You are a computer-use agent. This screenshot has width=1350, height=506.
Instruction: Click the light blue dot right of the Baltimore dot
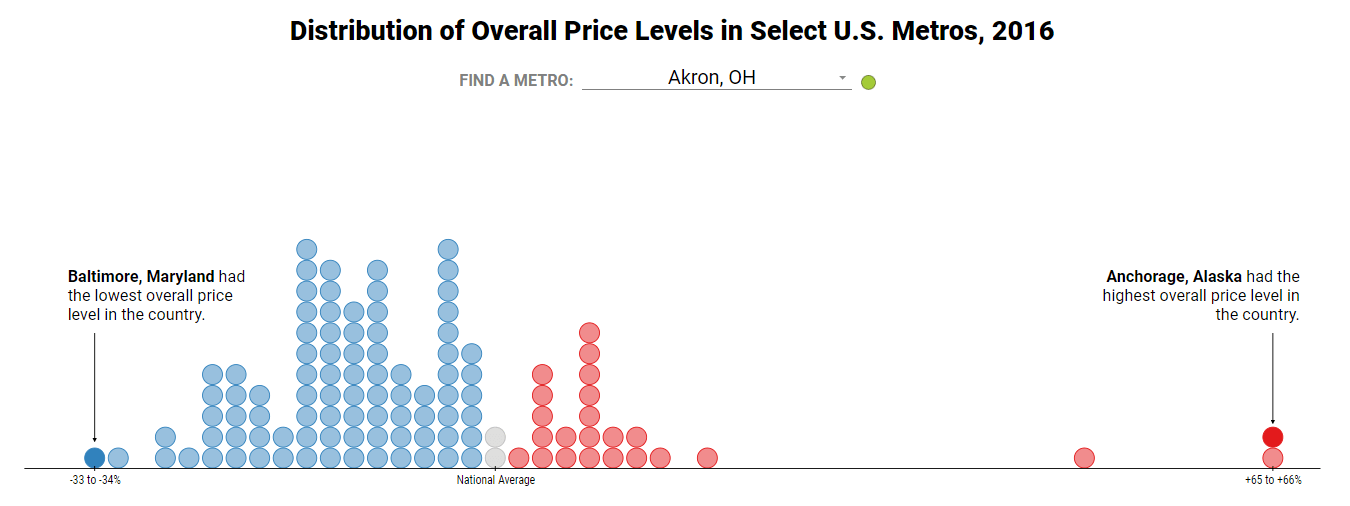(x=118, y=458)
